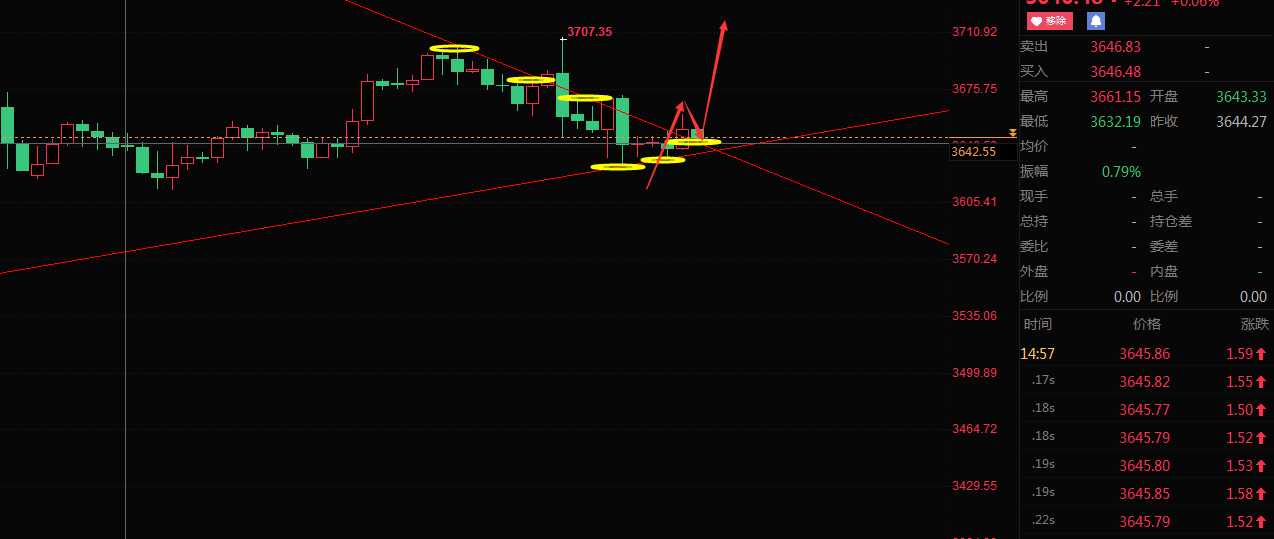Click the 买入 buy price 3646.48
Screen dimensions: 1274x539
1115,72
